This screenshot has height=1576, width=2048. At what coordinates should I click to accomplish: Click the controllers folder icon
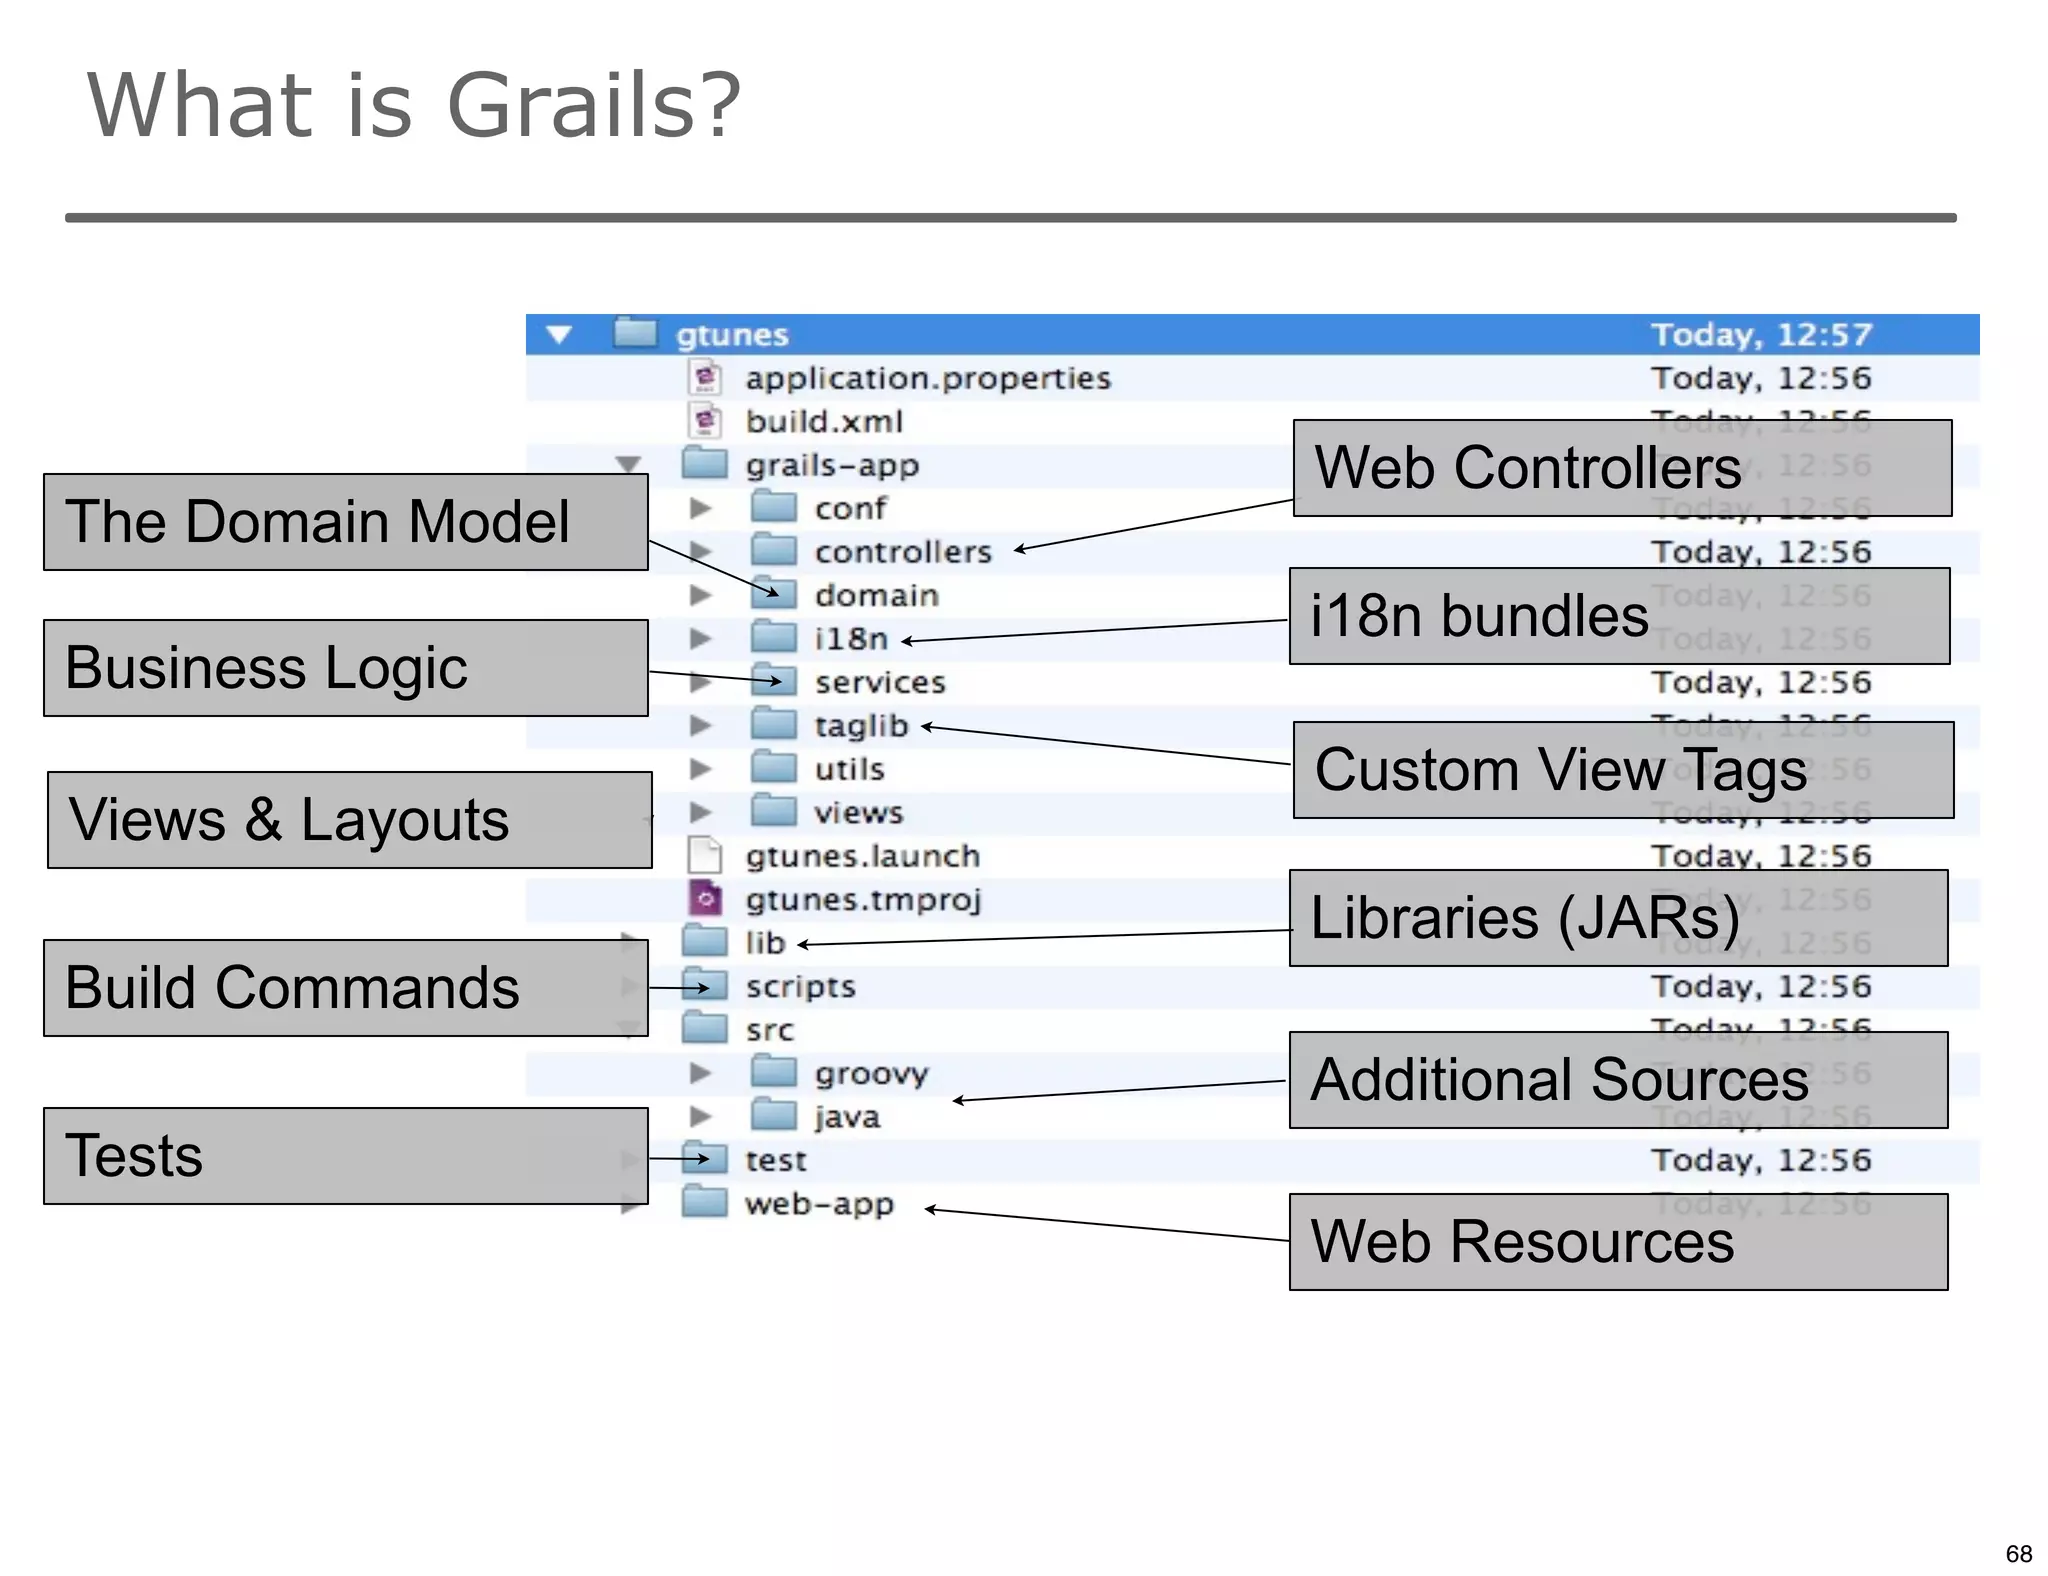[773, 550]
